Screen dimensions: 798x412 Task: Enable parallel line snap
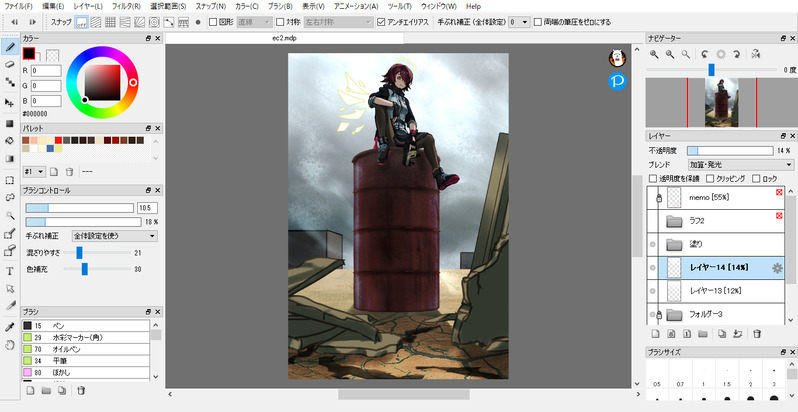pos(96,22)
